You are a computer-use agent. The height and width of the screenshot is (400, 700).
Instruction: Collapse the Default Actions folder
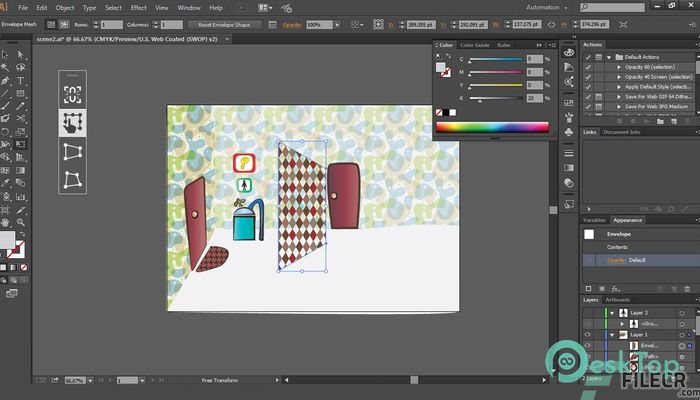pos(609,57)
